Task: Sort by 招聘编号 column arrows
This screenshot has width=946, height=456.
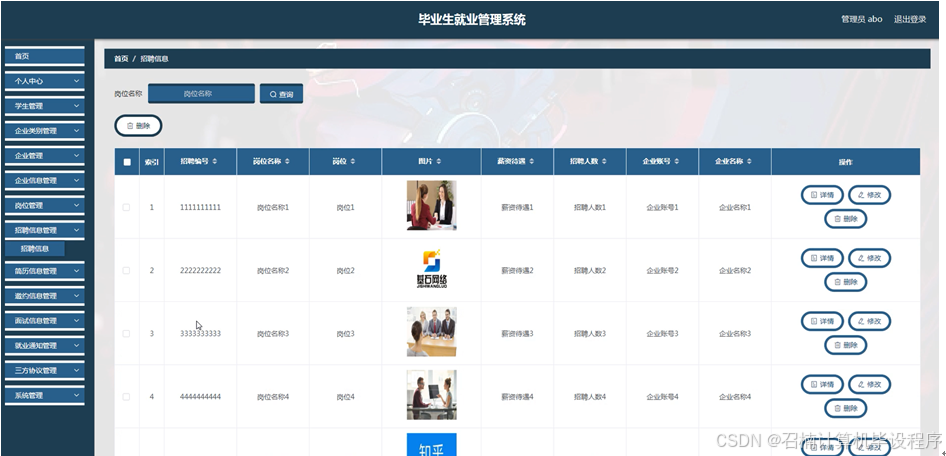Action: tap(215, 162)
